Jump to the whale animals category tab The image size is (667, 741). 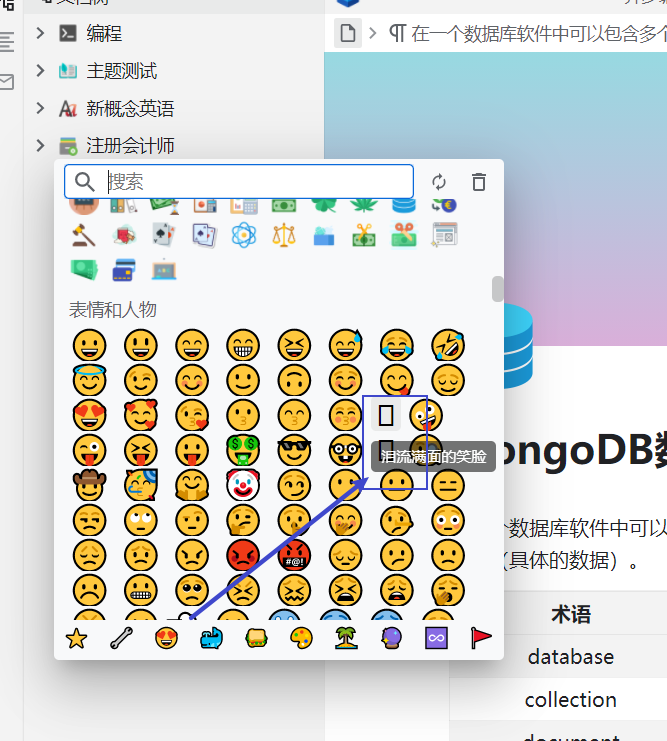tap(211, 638)
